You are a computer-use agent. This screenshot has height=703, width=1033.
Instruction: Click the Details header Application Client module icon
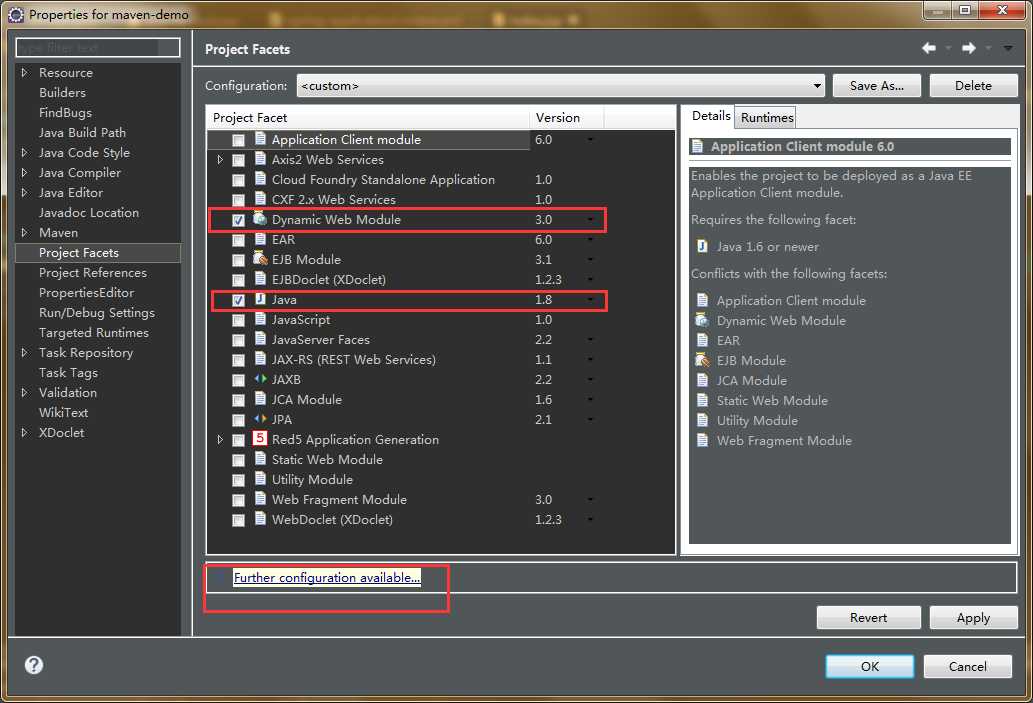pos(698,146)
